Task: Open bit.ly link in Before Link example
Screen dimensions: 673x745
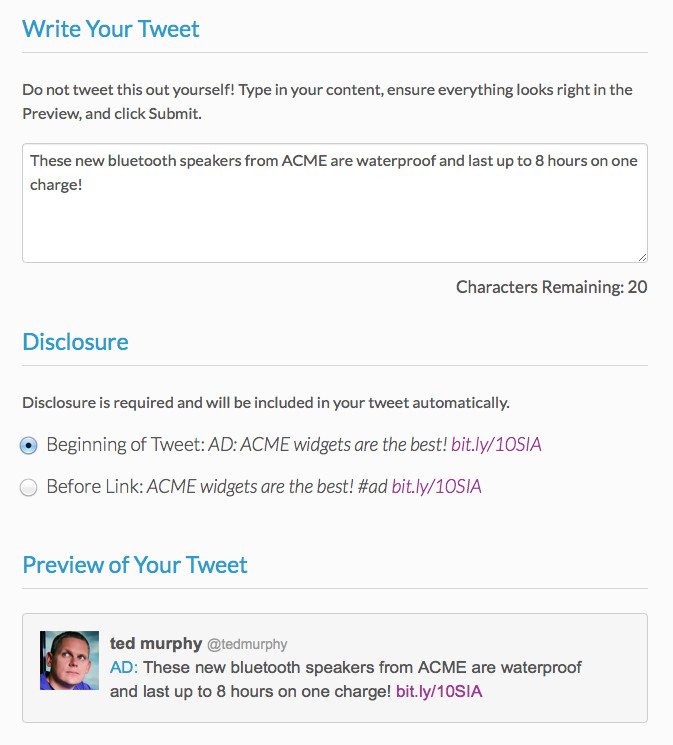Action: pos(436,487)
